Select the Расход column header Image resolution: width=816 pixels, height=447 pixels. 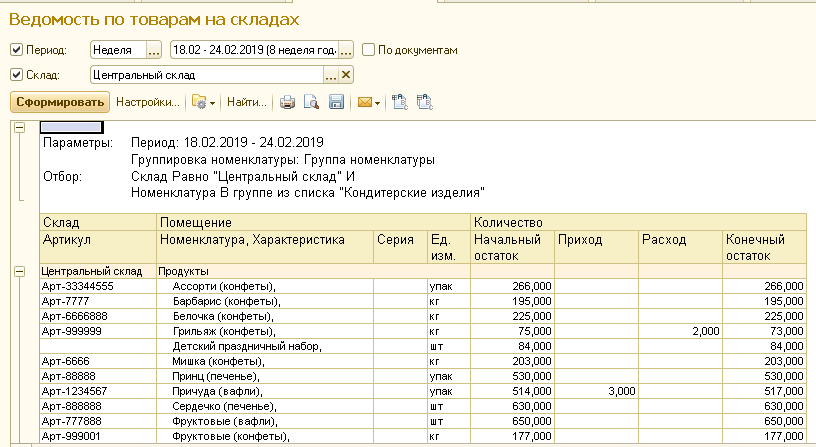(x=681, y=247)
